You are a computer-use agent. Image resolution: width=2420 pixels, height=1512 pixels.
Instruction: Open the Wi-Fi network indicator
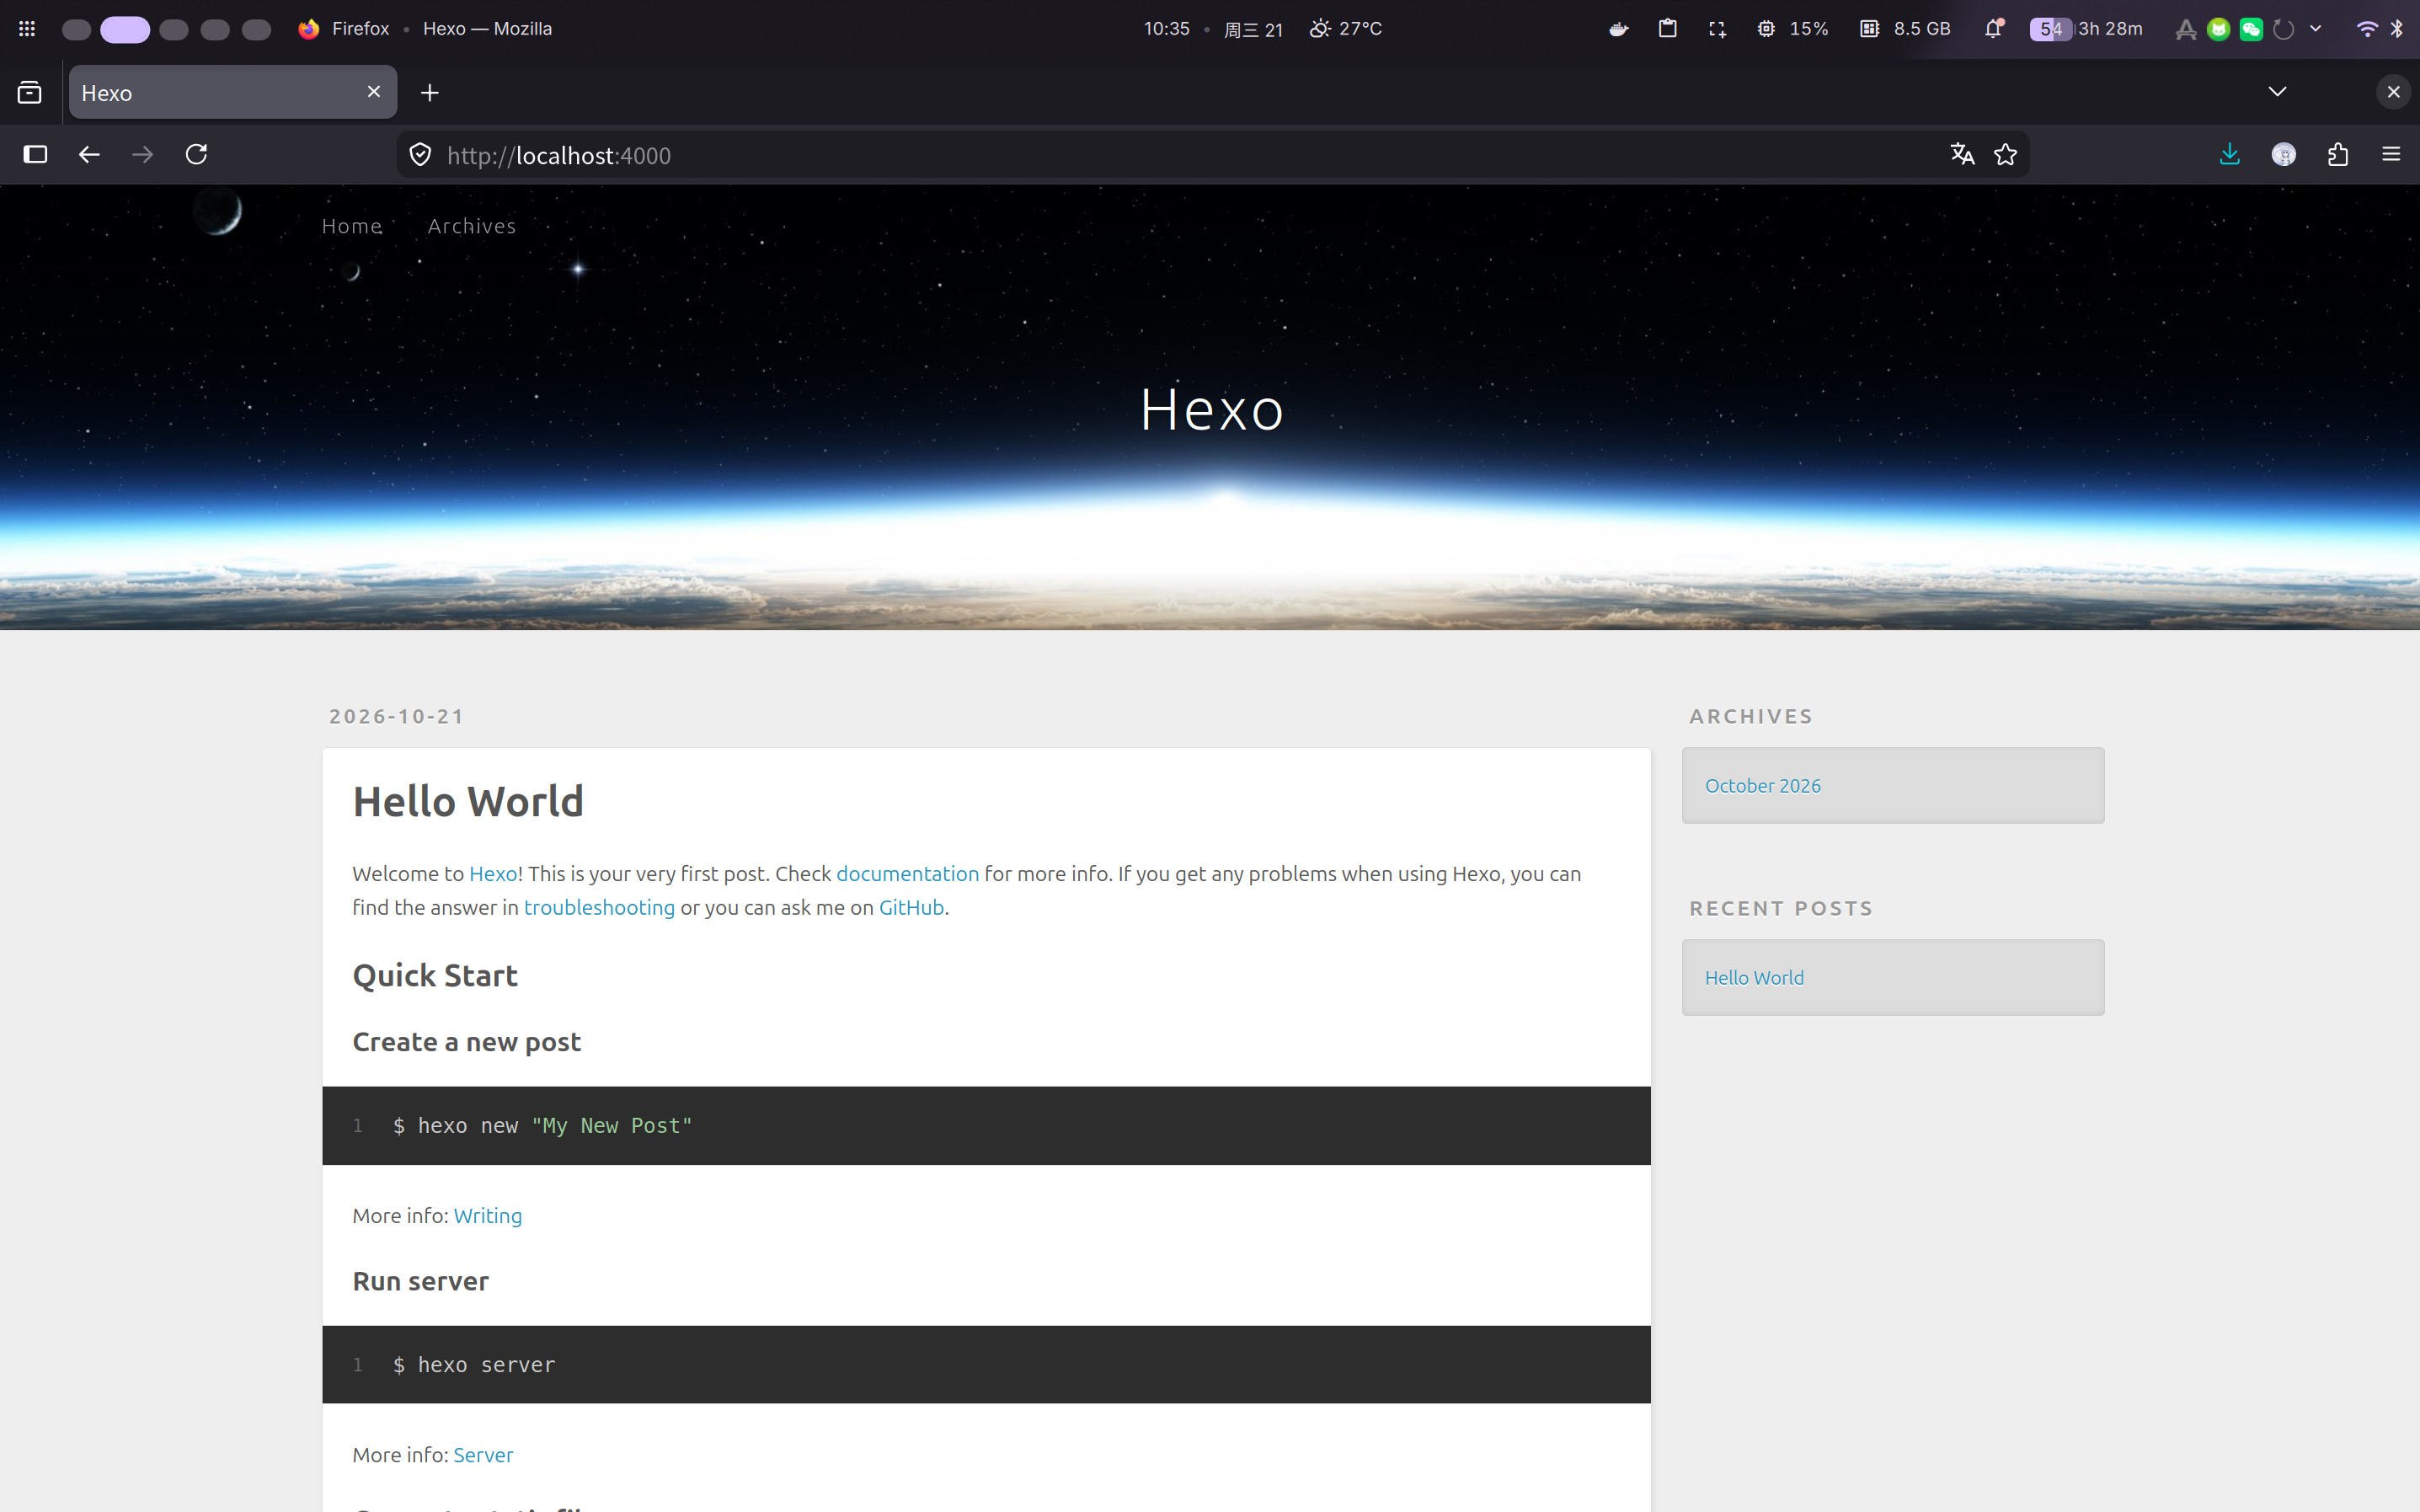[x=2366, y=29]
